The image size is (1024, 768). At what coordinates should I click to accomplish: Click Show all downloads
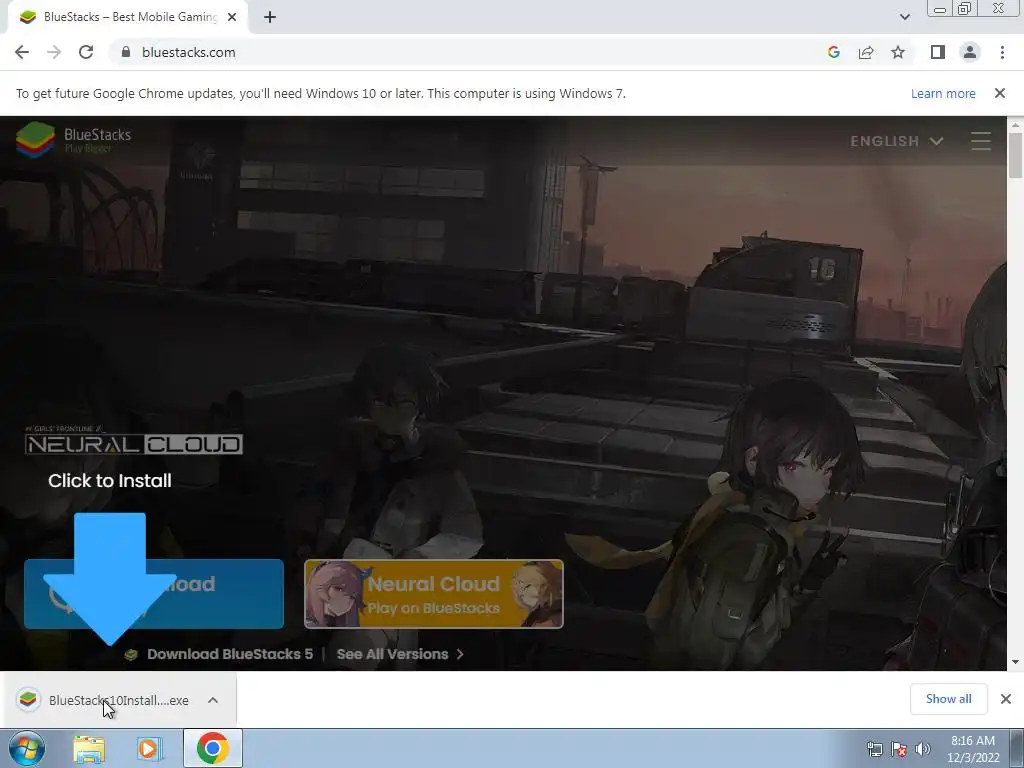[948, 699]
